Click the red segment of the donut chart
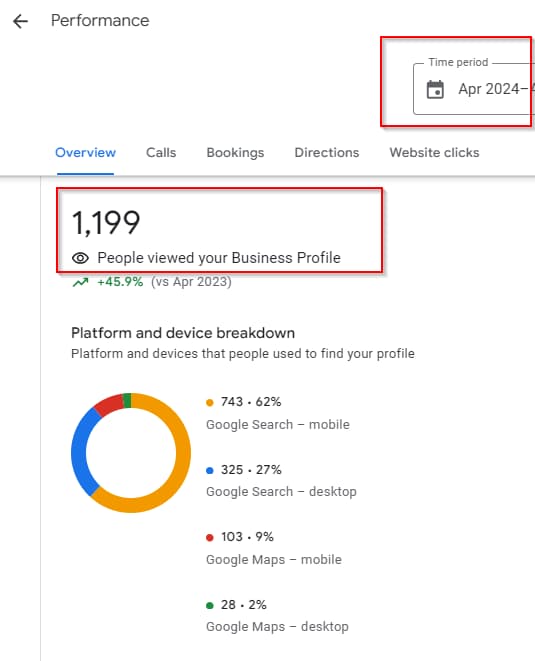Image resolution: width=535 pixels, height=661 pixels. pos(110,404)
